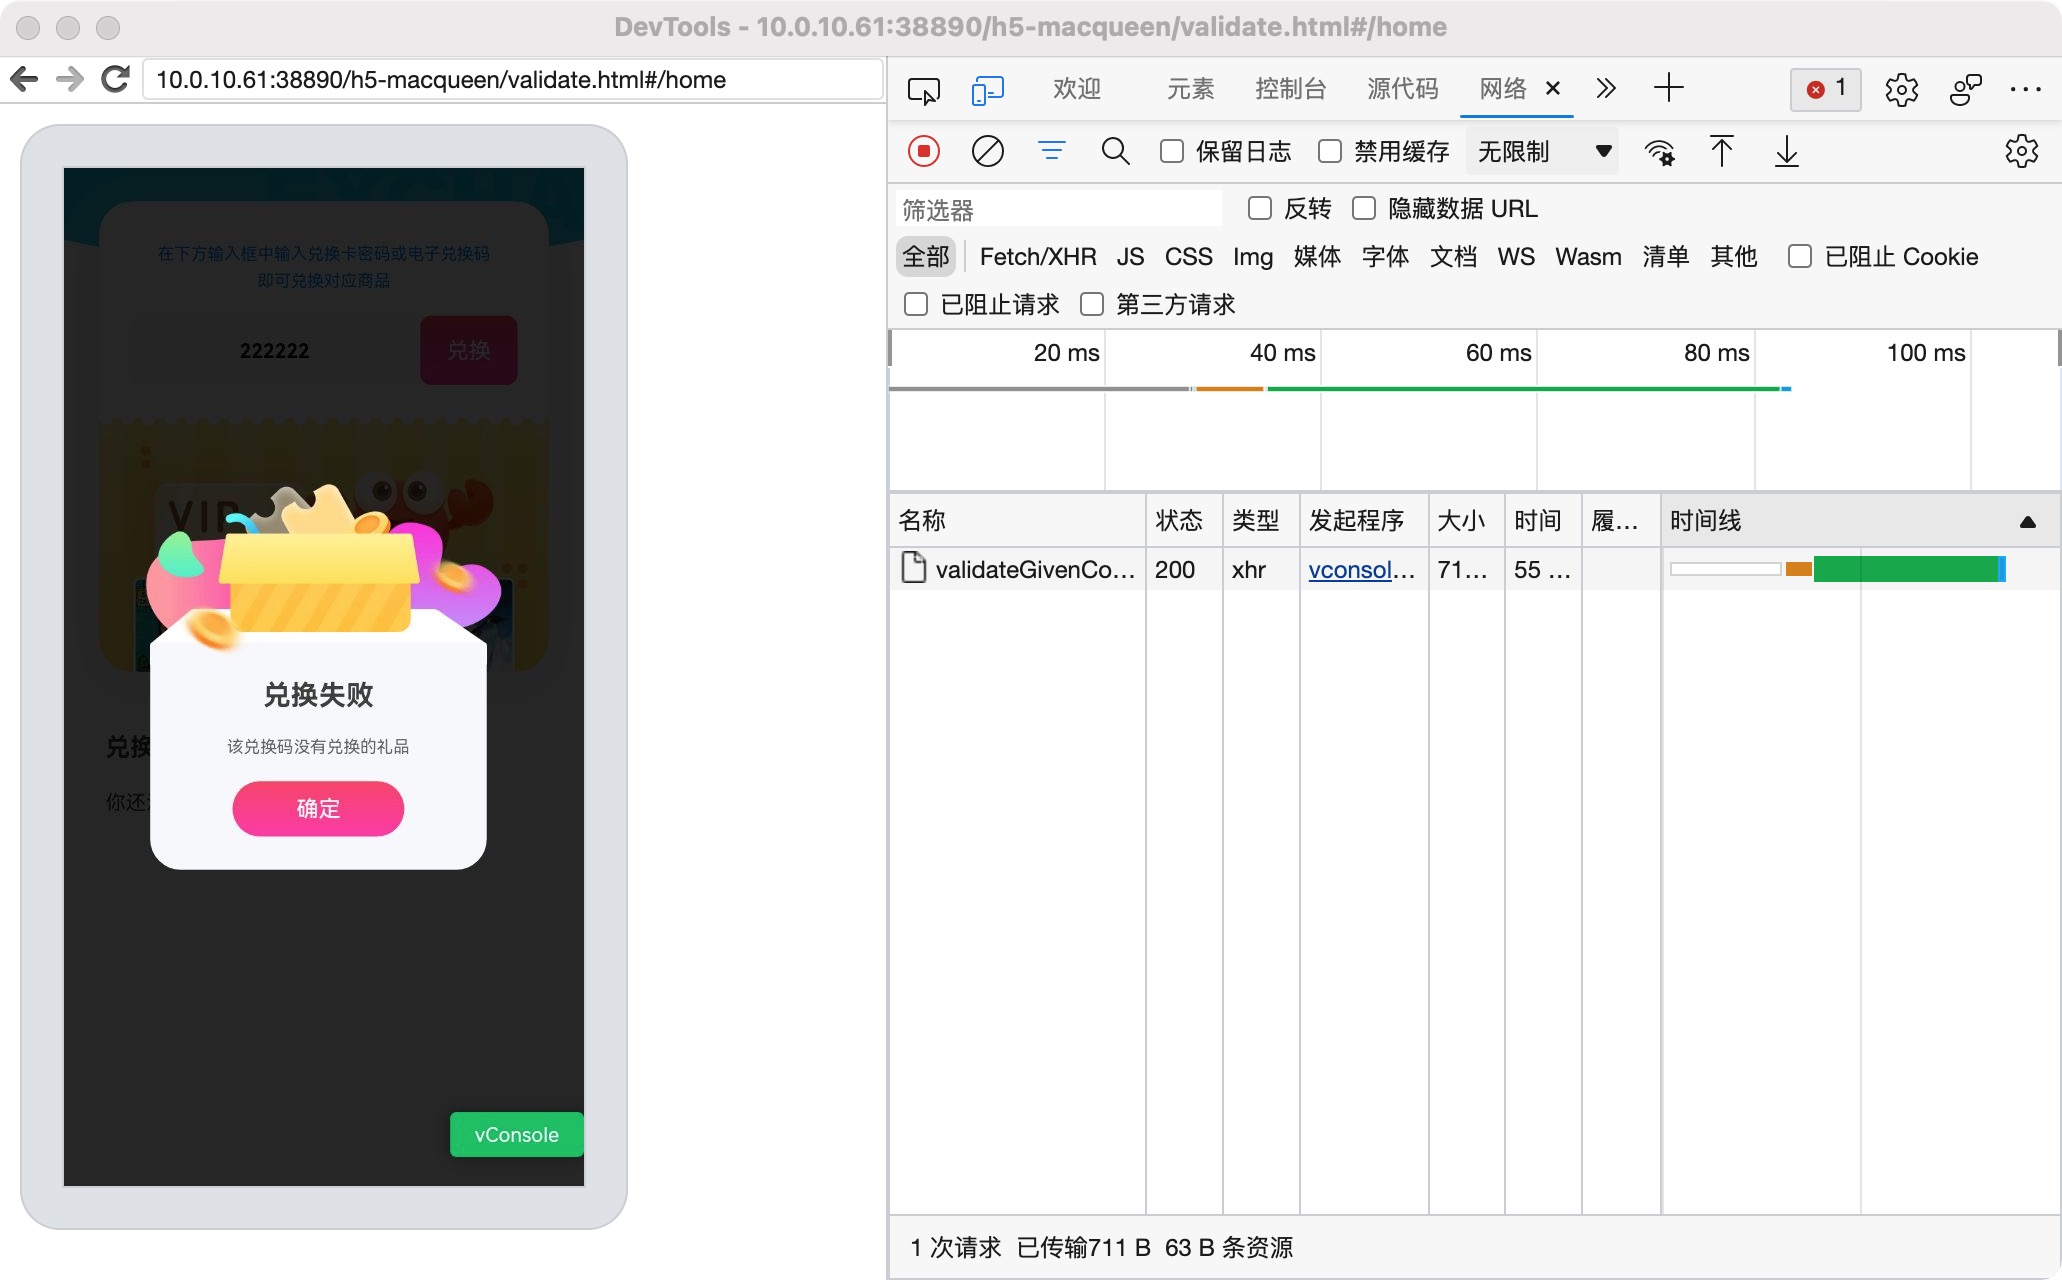Screen dimensions: 2062x1280
Task: Reload the emulated page
Action: click(x=115, y=79)
